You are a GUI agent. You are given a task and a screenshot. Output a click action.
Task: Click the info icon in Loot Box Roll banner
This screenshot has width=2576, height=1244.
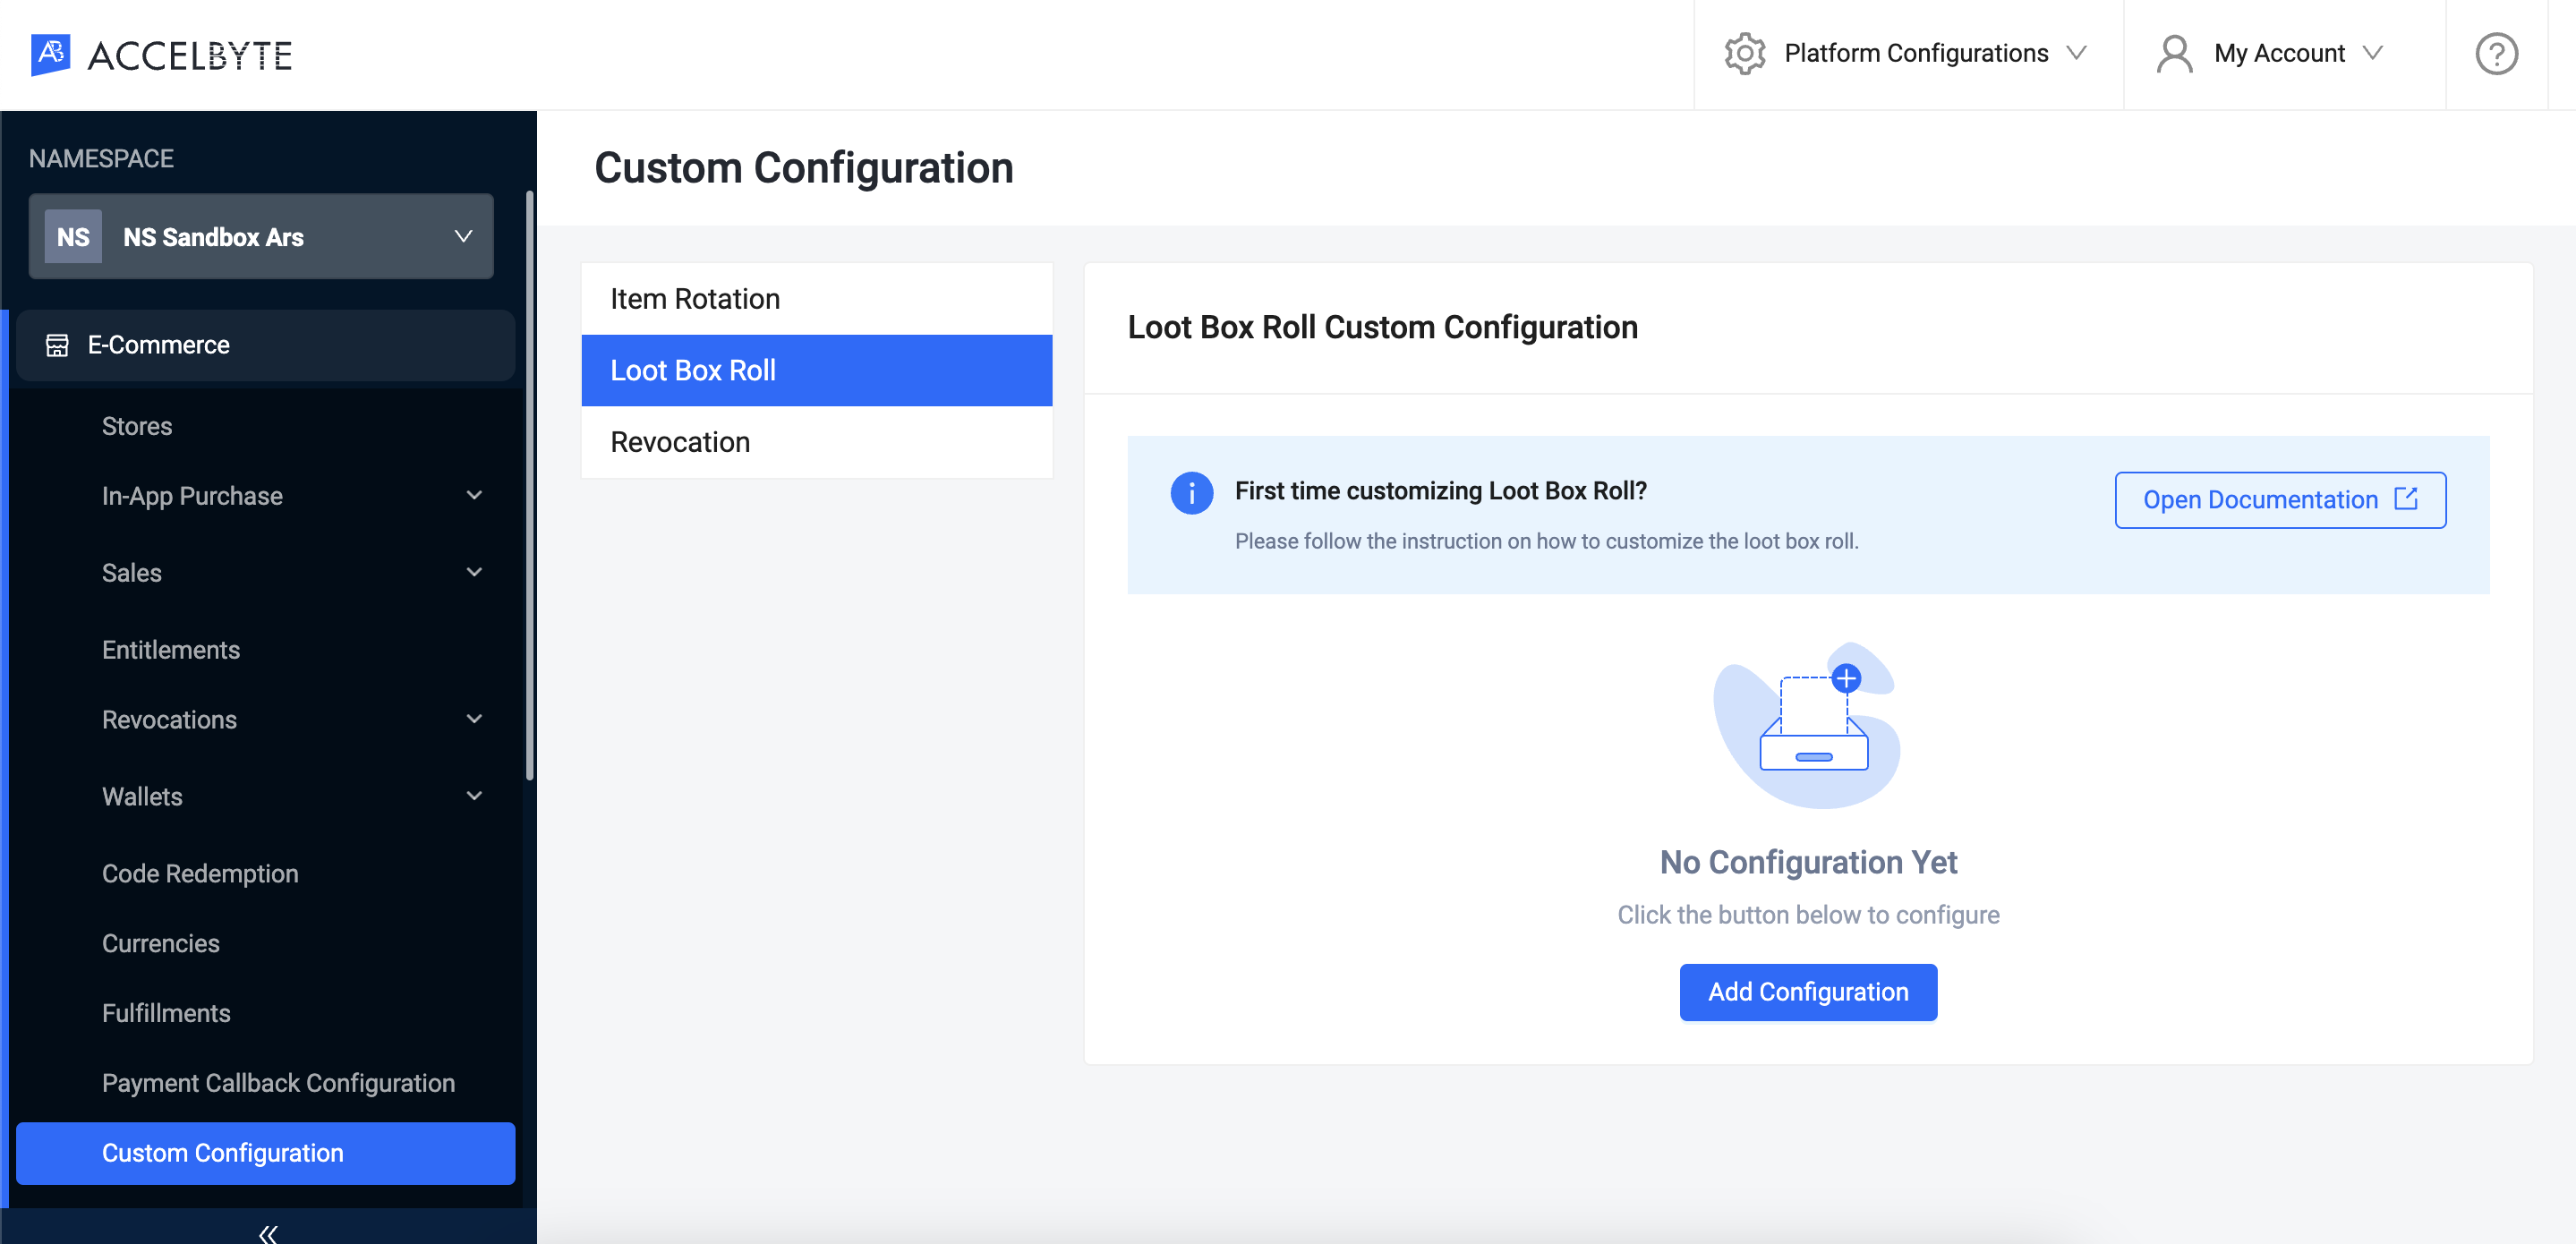tap(1191, 490)
